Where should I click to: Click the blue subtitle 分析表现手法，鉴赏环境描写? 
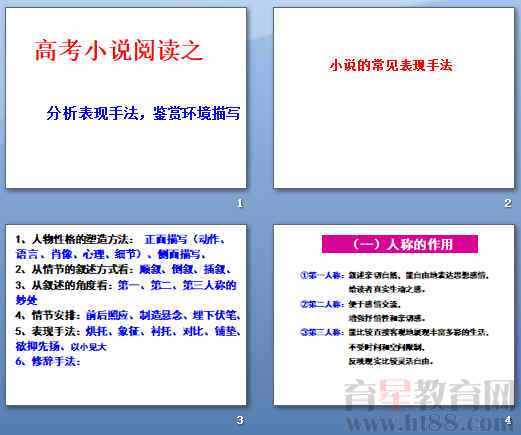pos(143,113)
